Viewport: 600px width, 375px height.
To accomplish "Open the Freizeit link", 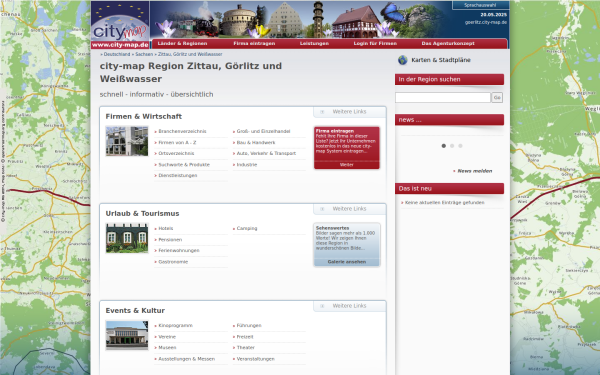I will [x=245, y=337].
